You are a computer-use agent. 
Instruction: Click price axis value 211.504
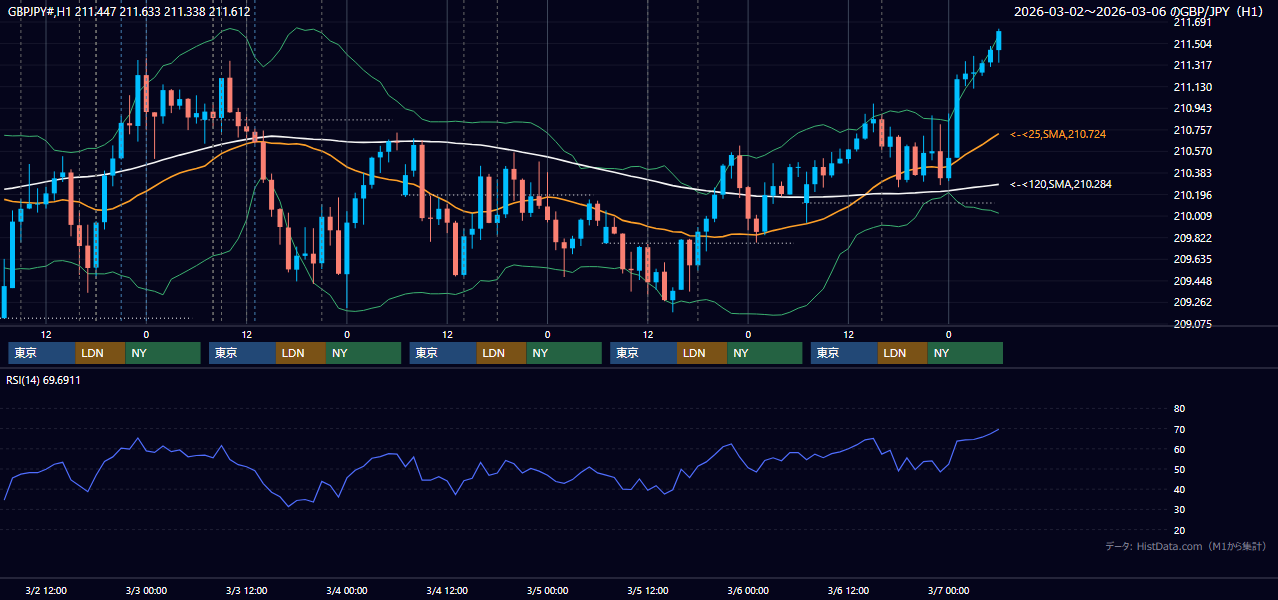coord(1192,44)
